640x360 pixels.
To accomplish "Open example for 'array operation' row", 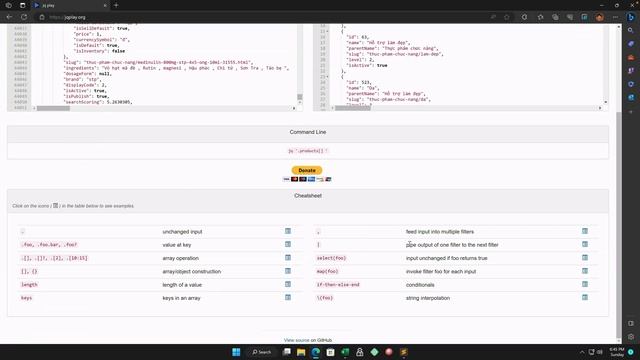I will pyautogui.click(x=288, y=258).
